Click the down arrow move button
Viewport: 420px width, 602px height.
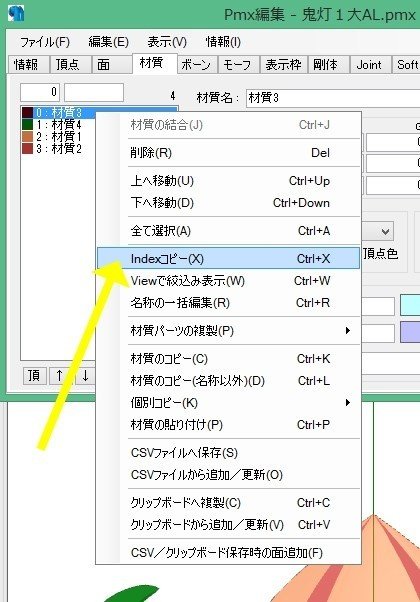click(x=85, y=376)
